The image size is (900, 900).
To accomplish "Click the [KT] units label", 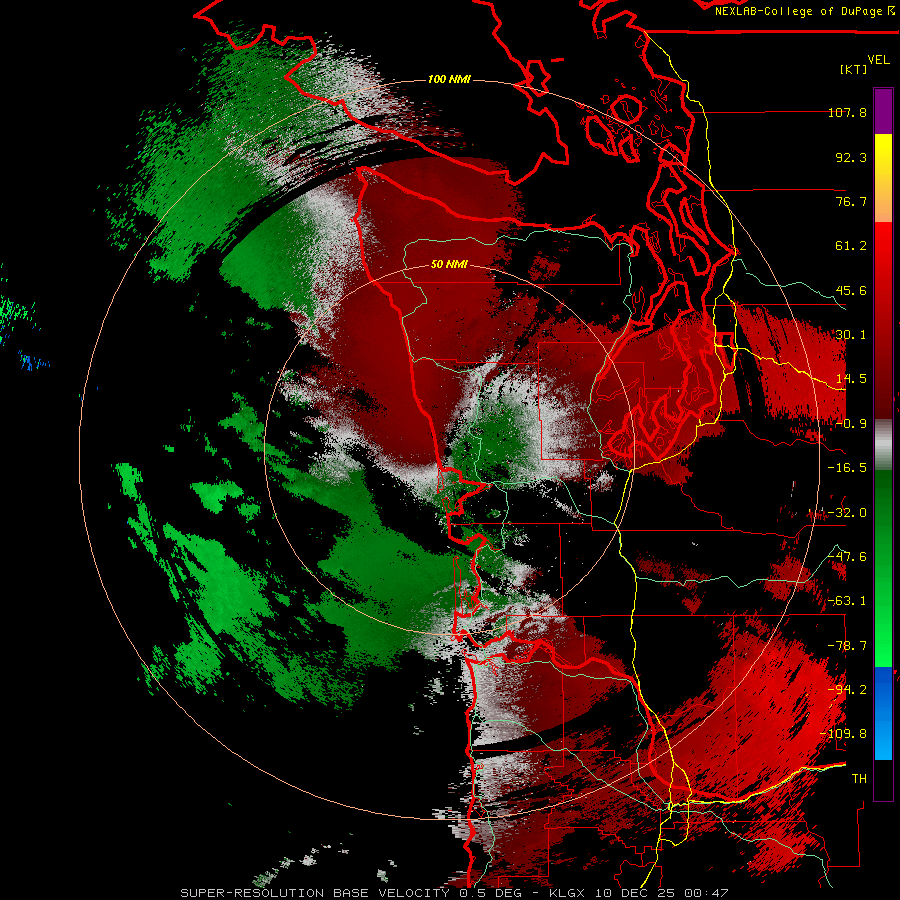I will pyautogui.click(x=853, y=69).
